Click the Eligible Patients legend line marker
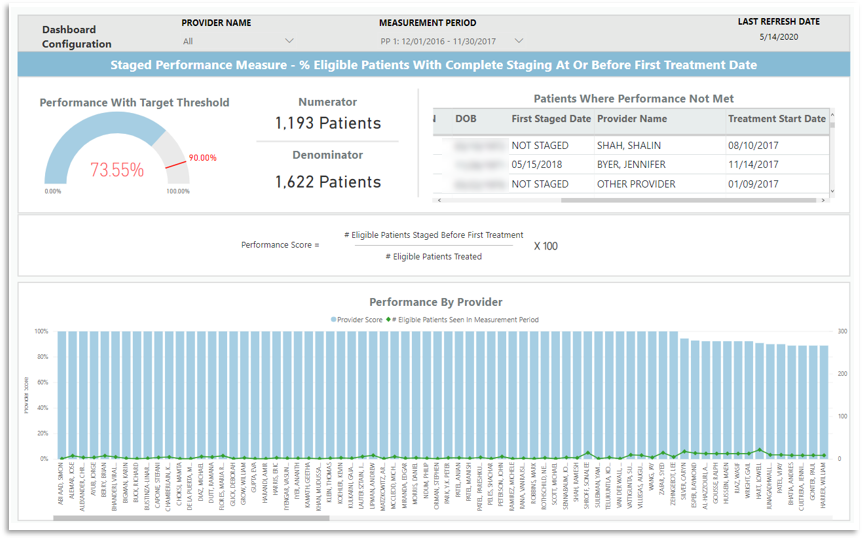The width and height of the screenshot is (862, 539). coord(387,320)
